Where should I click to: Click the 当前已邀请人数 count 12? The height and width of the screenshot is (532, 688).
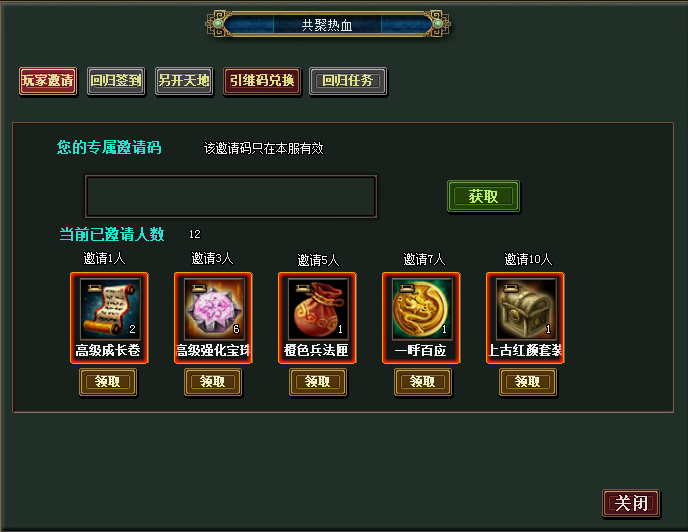[x=194, y=234]
